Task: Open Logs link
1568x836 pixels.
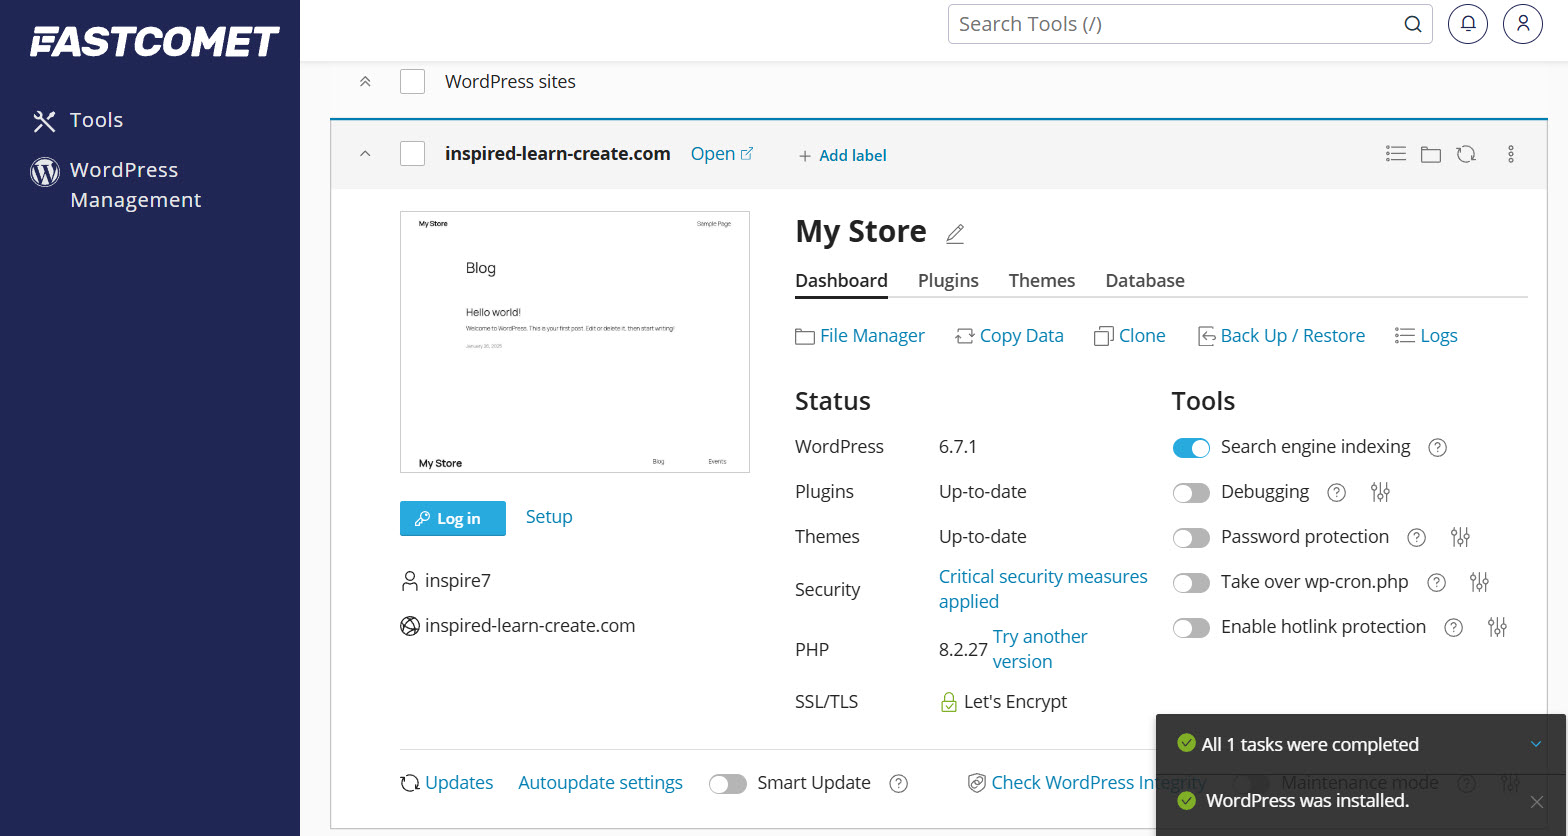Action: coord(1426,336)
